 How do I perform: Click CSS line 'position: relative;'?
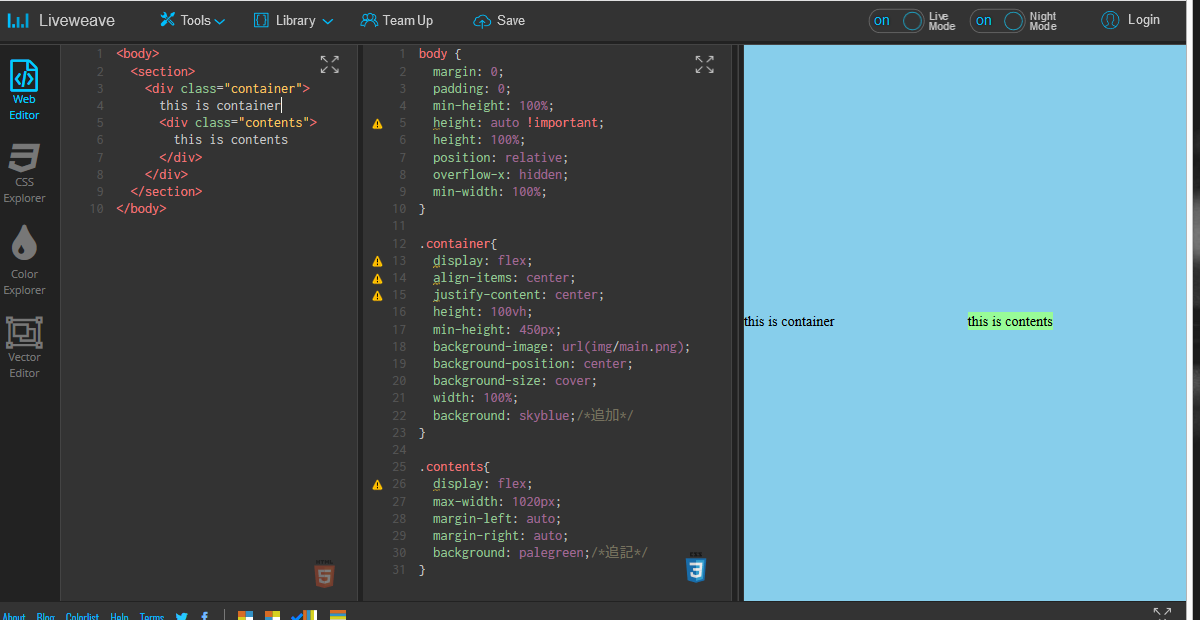coord(500,157)
